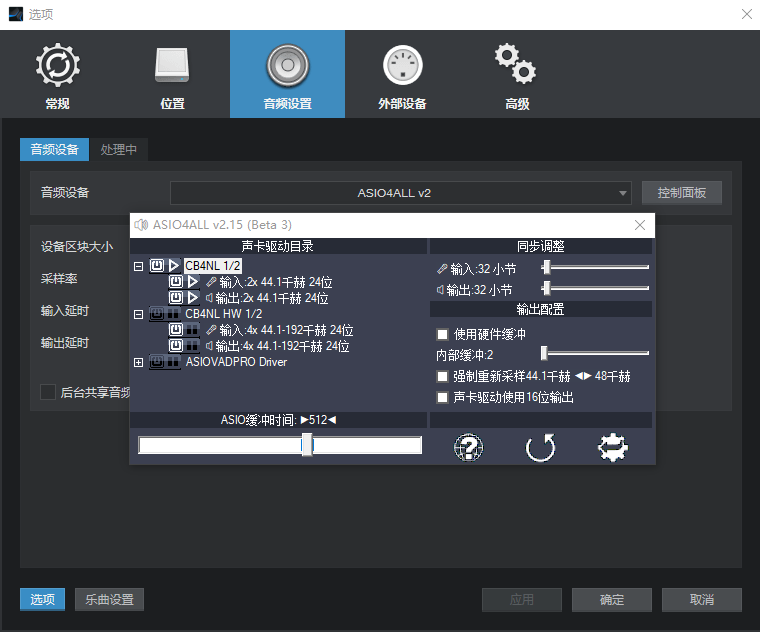Open 外部设备 external devices section
The height and width of the screenshot is (632, 760).
tap(402, 75)
